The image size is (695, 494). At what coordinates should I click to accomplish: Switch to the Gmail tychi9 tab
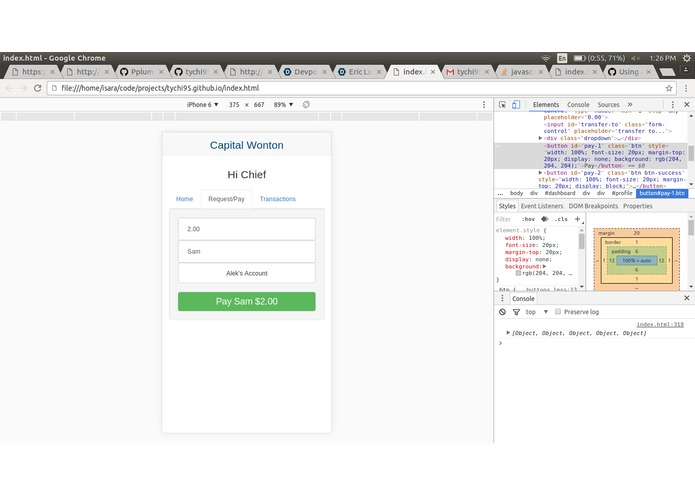468,71
